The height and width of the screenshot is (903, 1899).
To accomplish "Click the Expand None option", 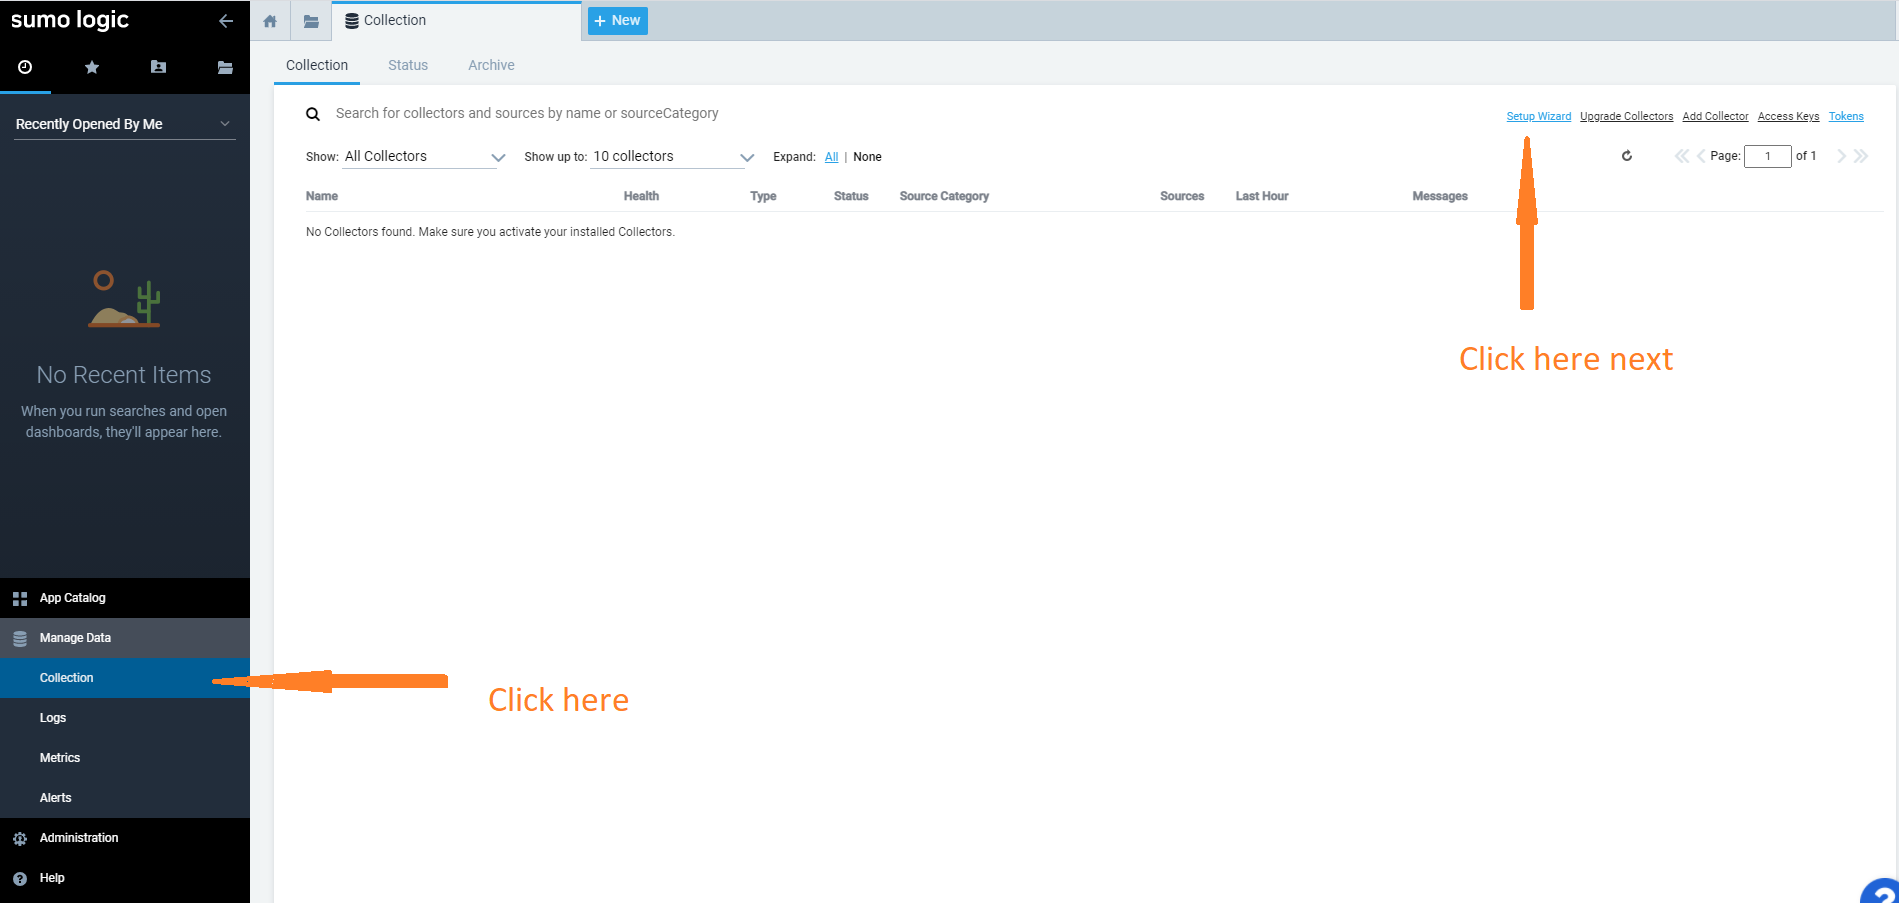I will pos(867,157).
